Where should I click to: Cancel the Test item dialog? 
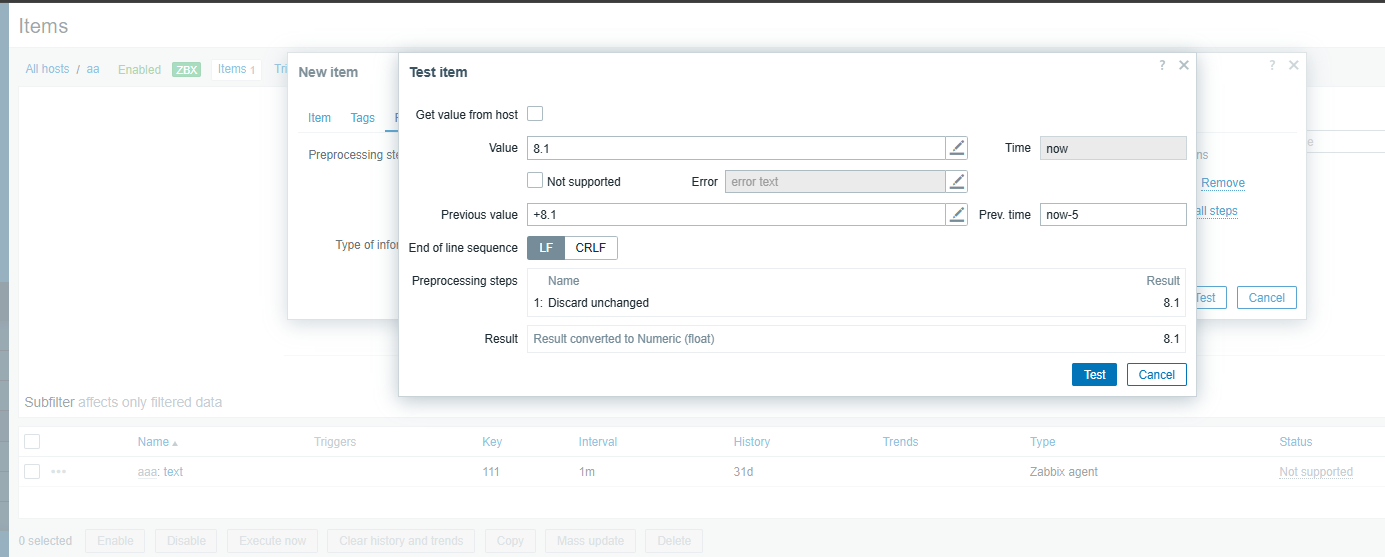pyautogui.click(x=1156, y=375)
